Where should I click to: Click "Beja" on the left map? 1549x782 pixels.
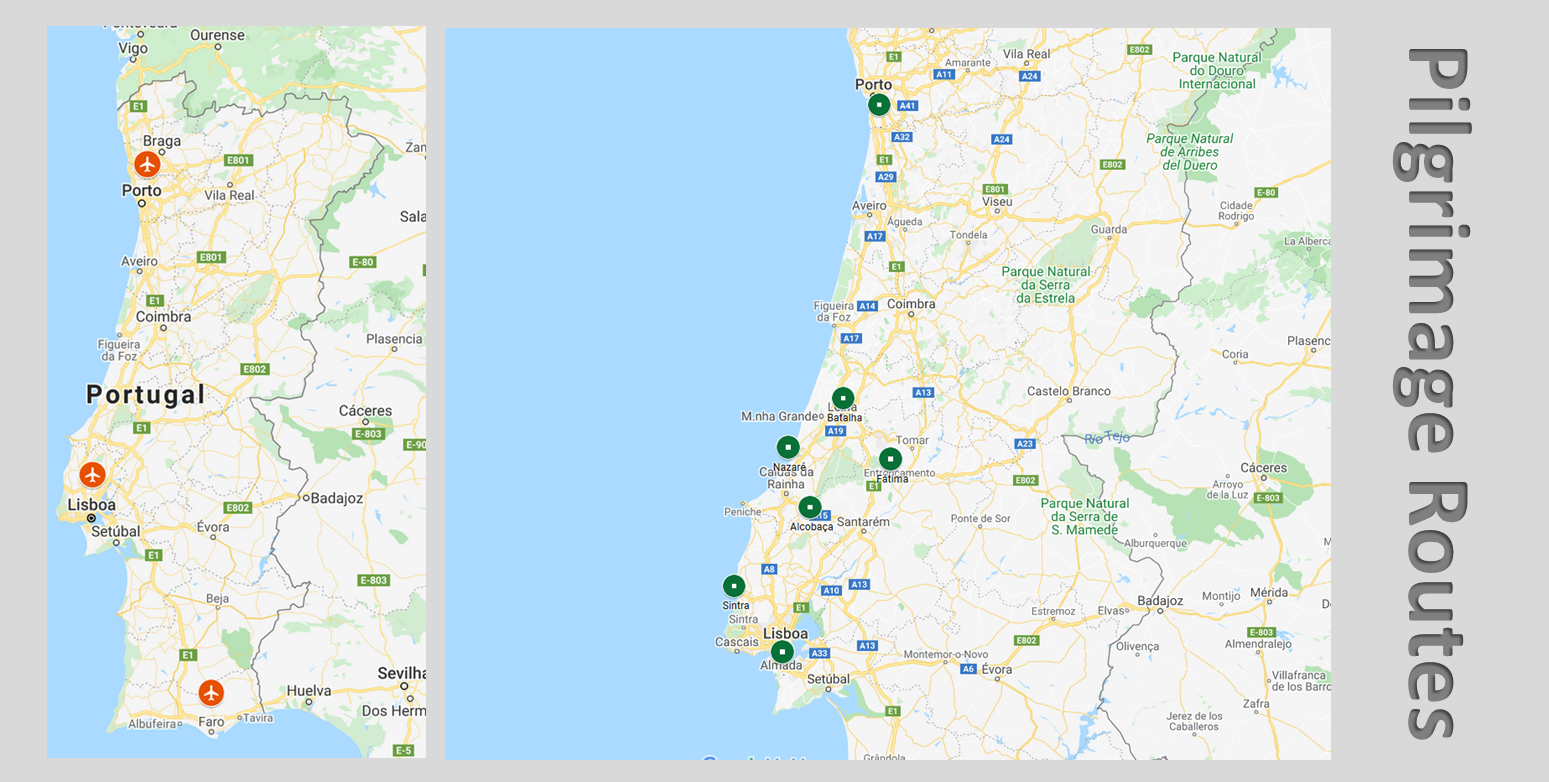217,599
